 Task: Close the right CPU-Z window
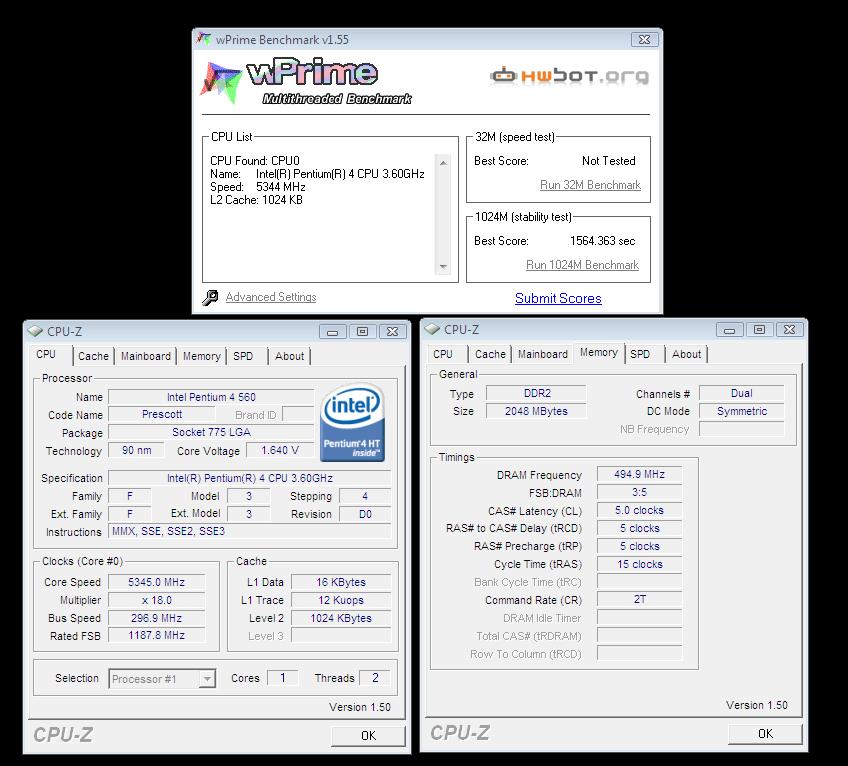click(x=790, y=329)
